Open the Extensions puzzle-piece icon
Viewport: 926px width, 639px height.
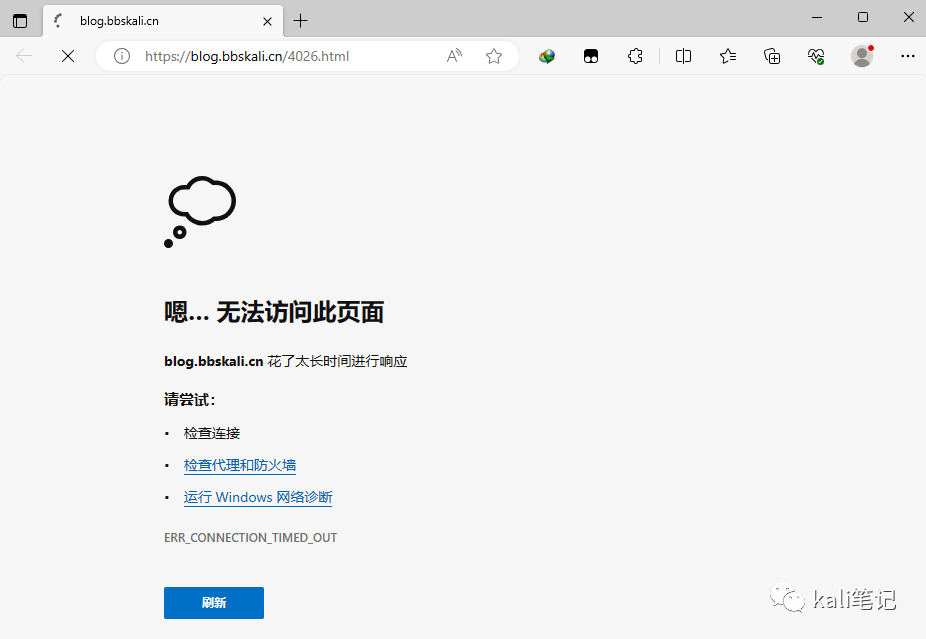pos(635,56)
